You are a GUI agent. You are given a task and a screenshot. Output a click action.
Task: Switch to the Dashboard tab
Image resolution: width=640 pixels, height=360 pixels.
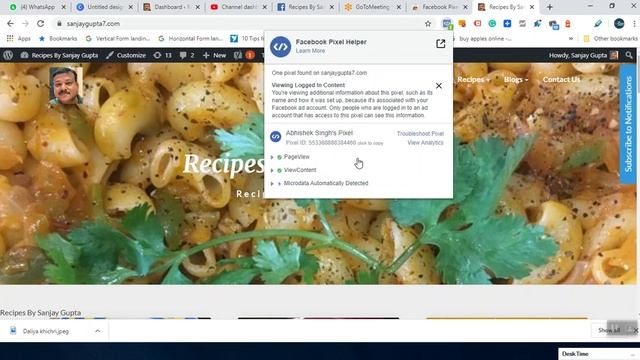click(x=171, y=7)
